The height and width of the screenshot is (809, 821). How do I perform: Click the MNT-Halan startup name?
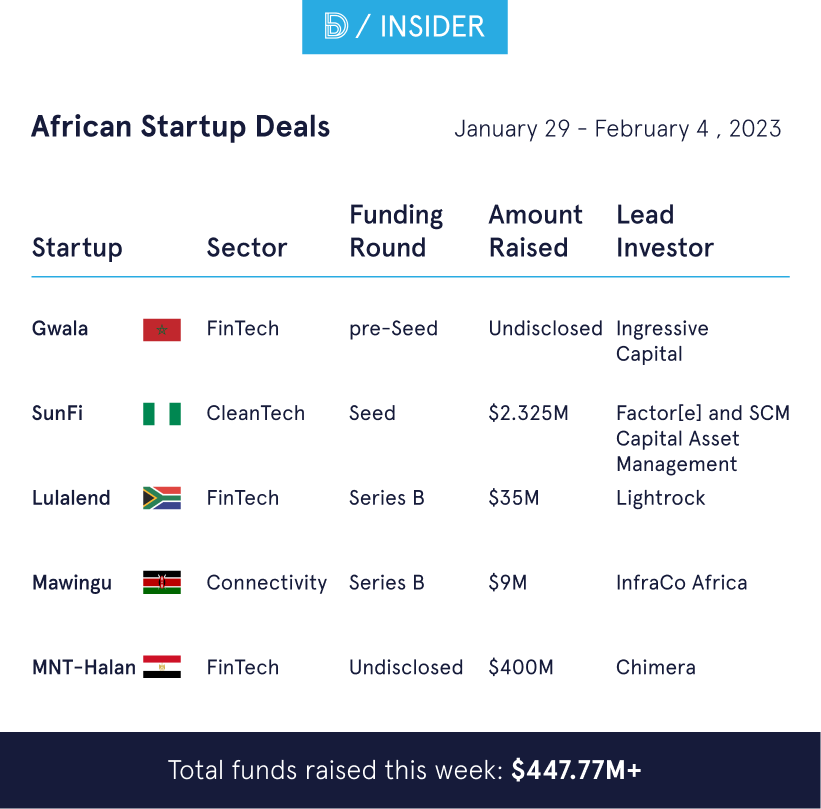pos(83,667)
